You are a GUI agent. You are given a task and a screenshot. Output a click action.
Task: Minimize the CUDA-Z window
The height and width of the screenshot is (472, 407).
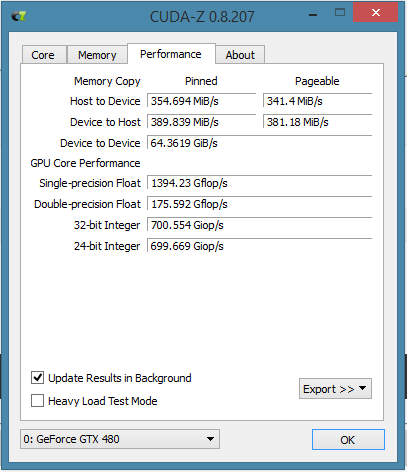point(313,14)
